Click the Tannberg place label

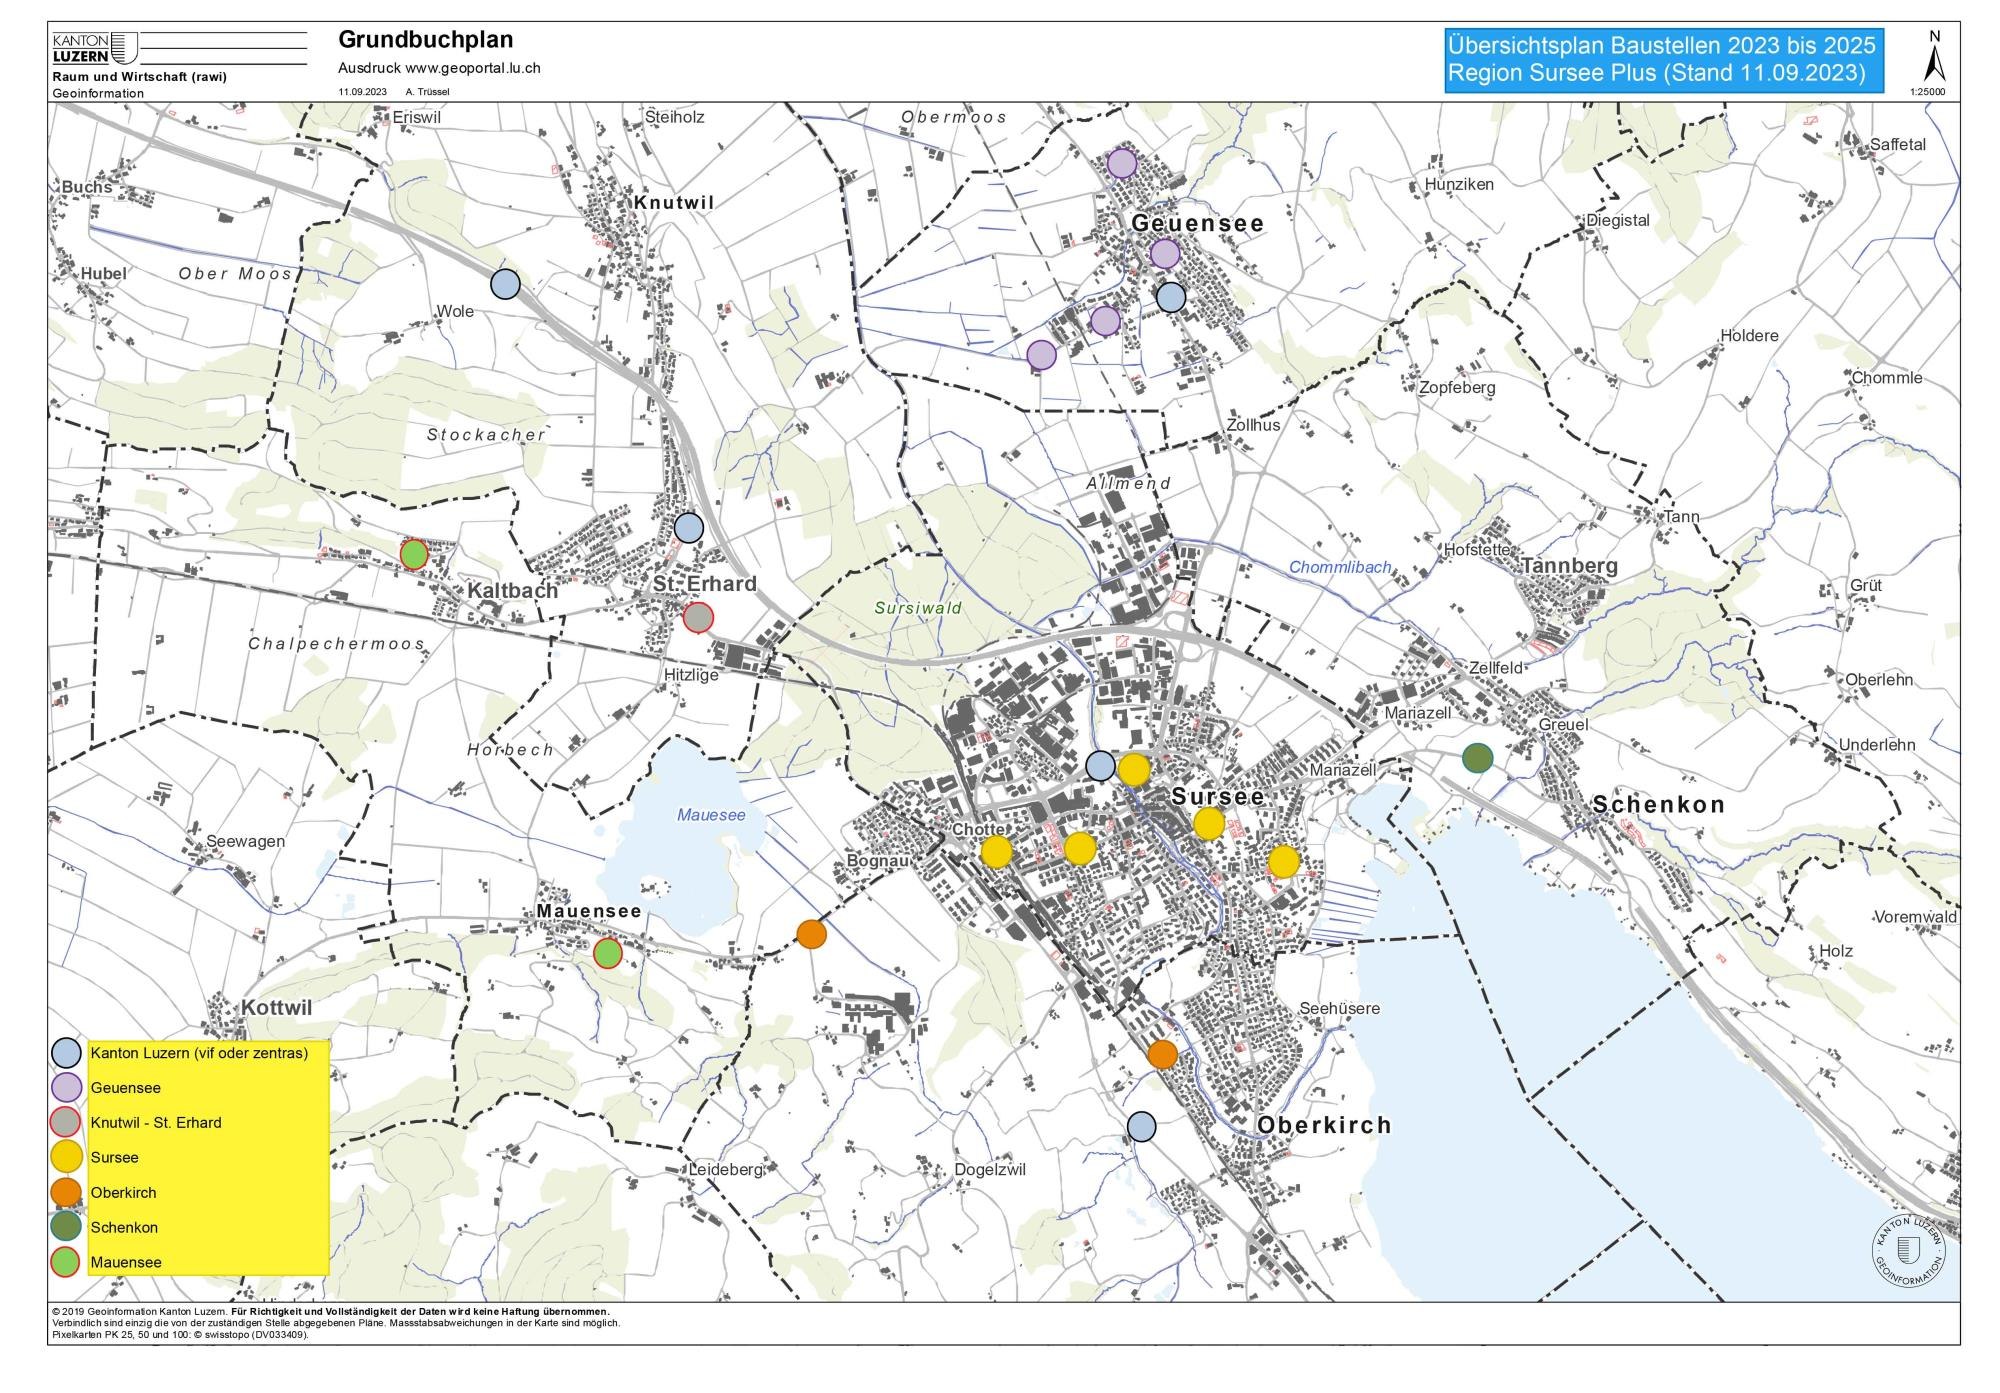tap(1569, 566)
